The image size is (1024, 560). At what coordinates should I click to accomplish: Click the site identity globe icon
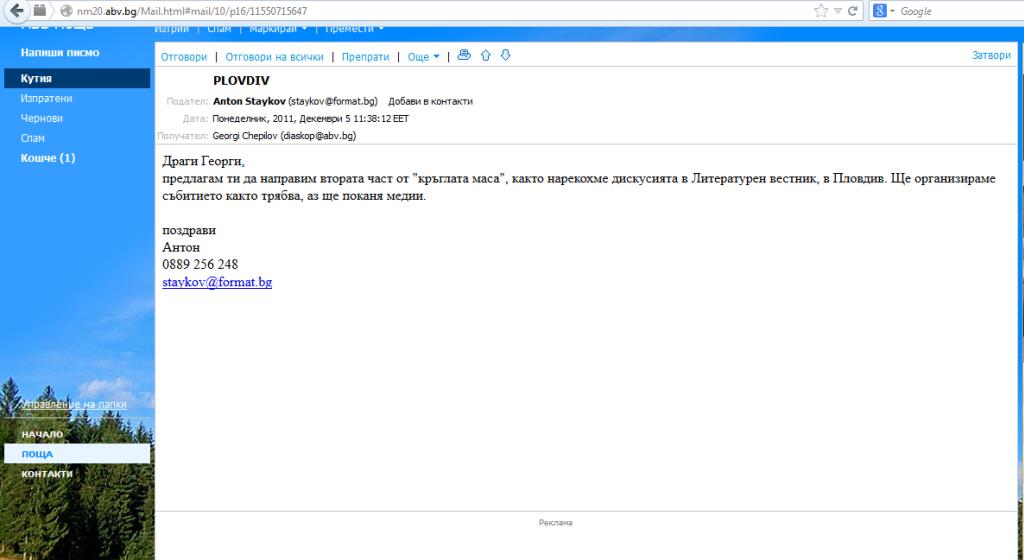point(65,11)
